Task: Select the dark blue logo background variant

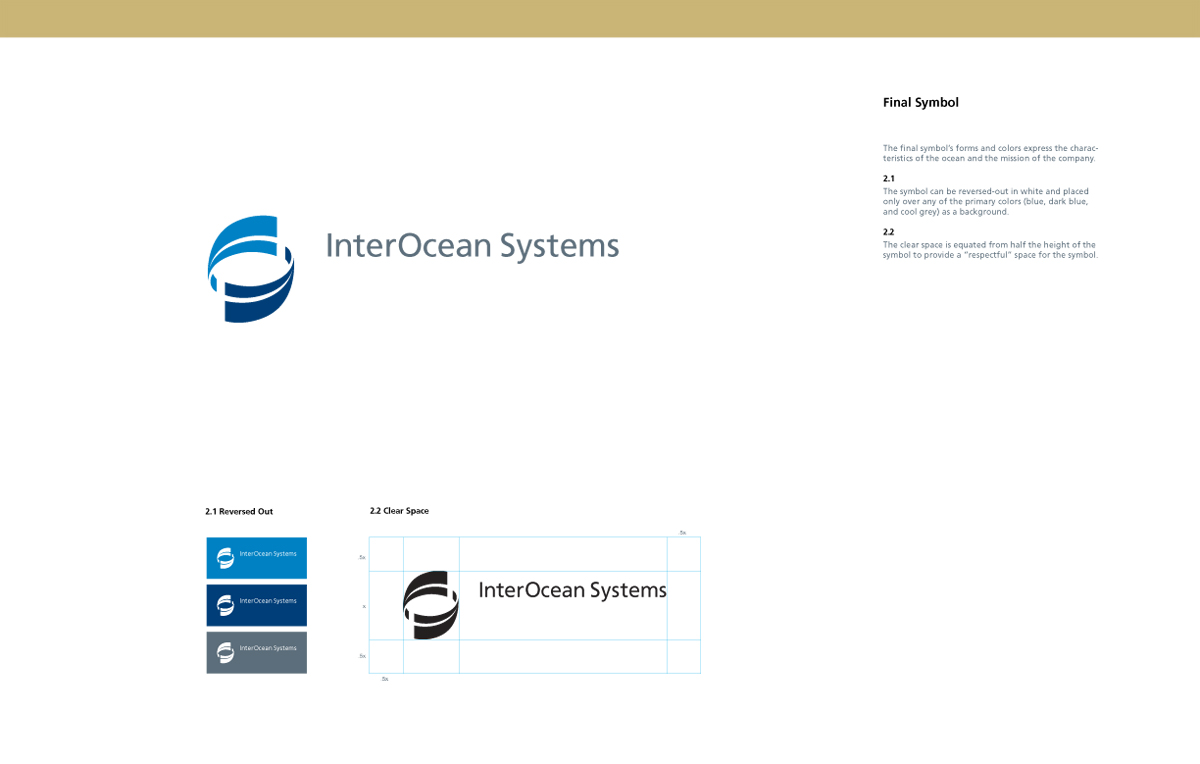Action: point(256,605)
